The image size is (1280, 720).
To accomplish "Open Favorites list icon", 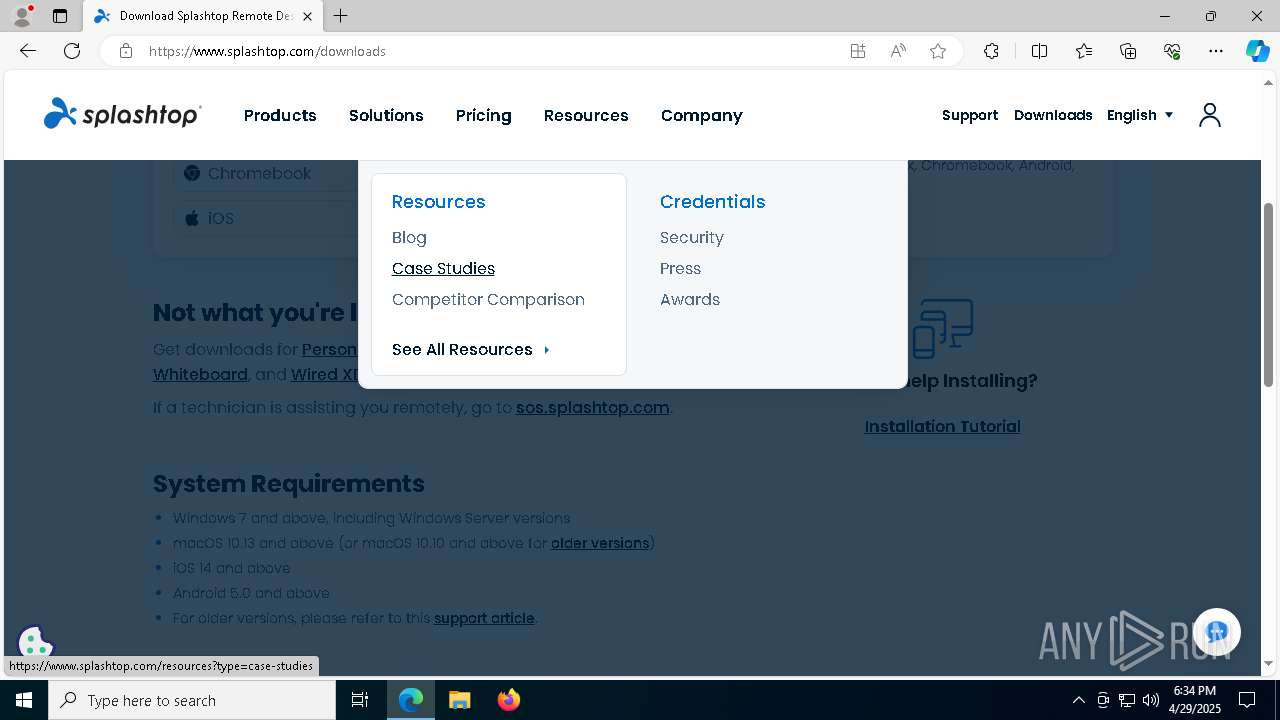I will coord(1084,51).
